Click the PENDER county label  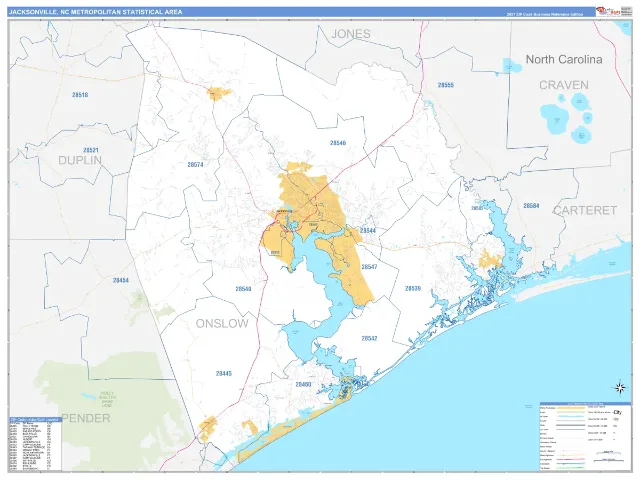pos(86,418)
